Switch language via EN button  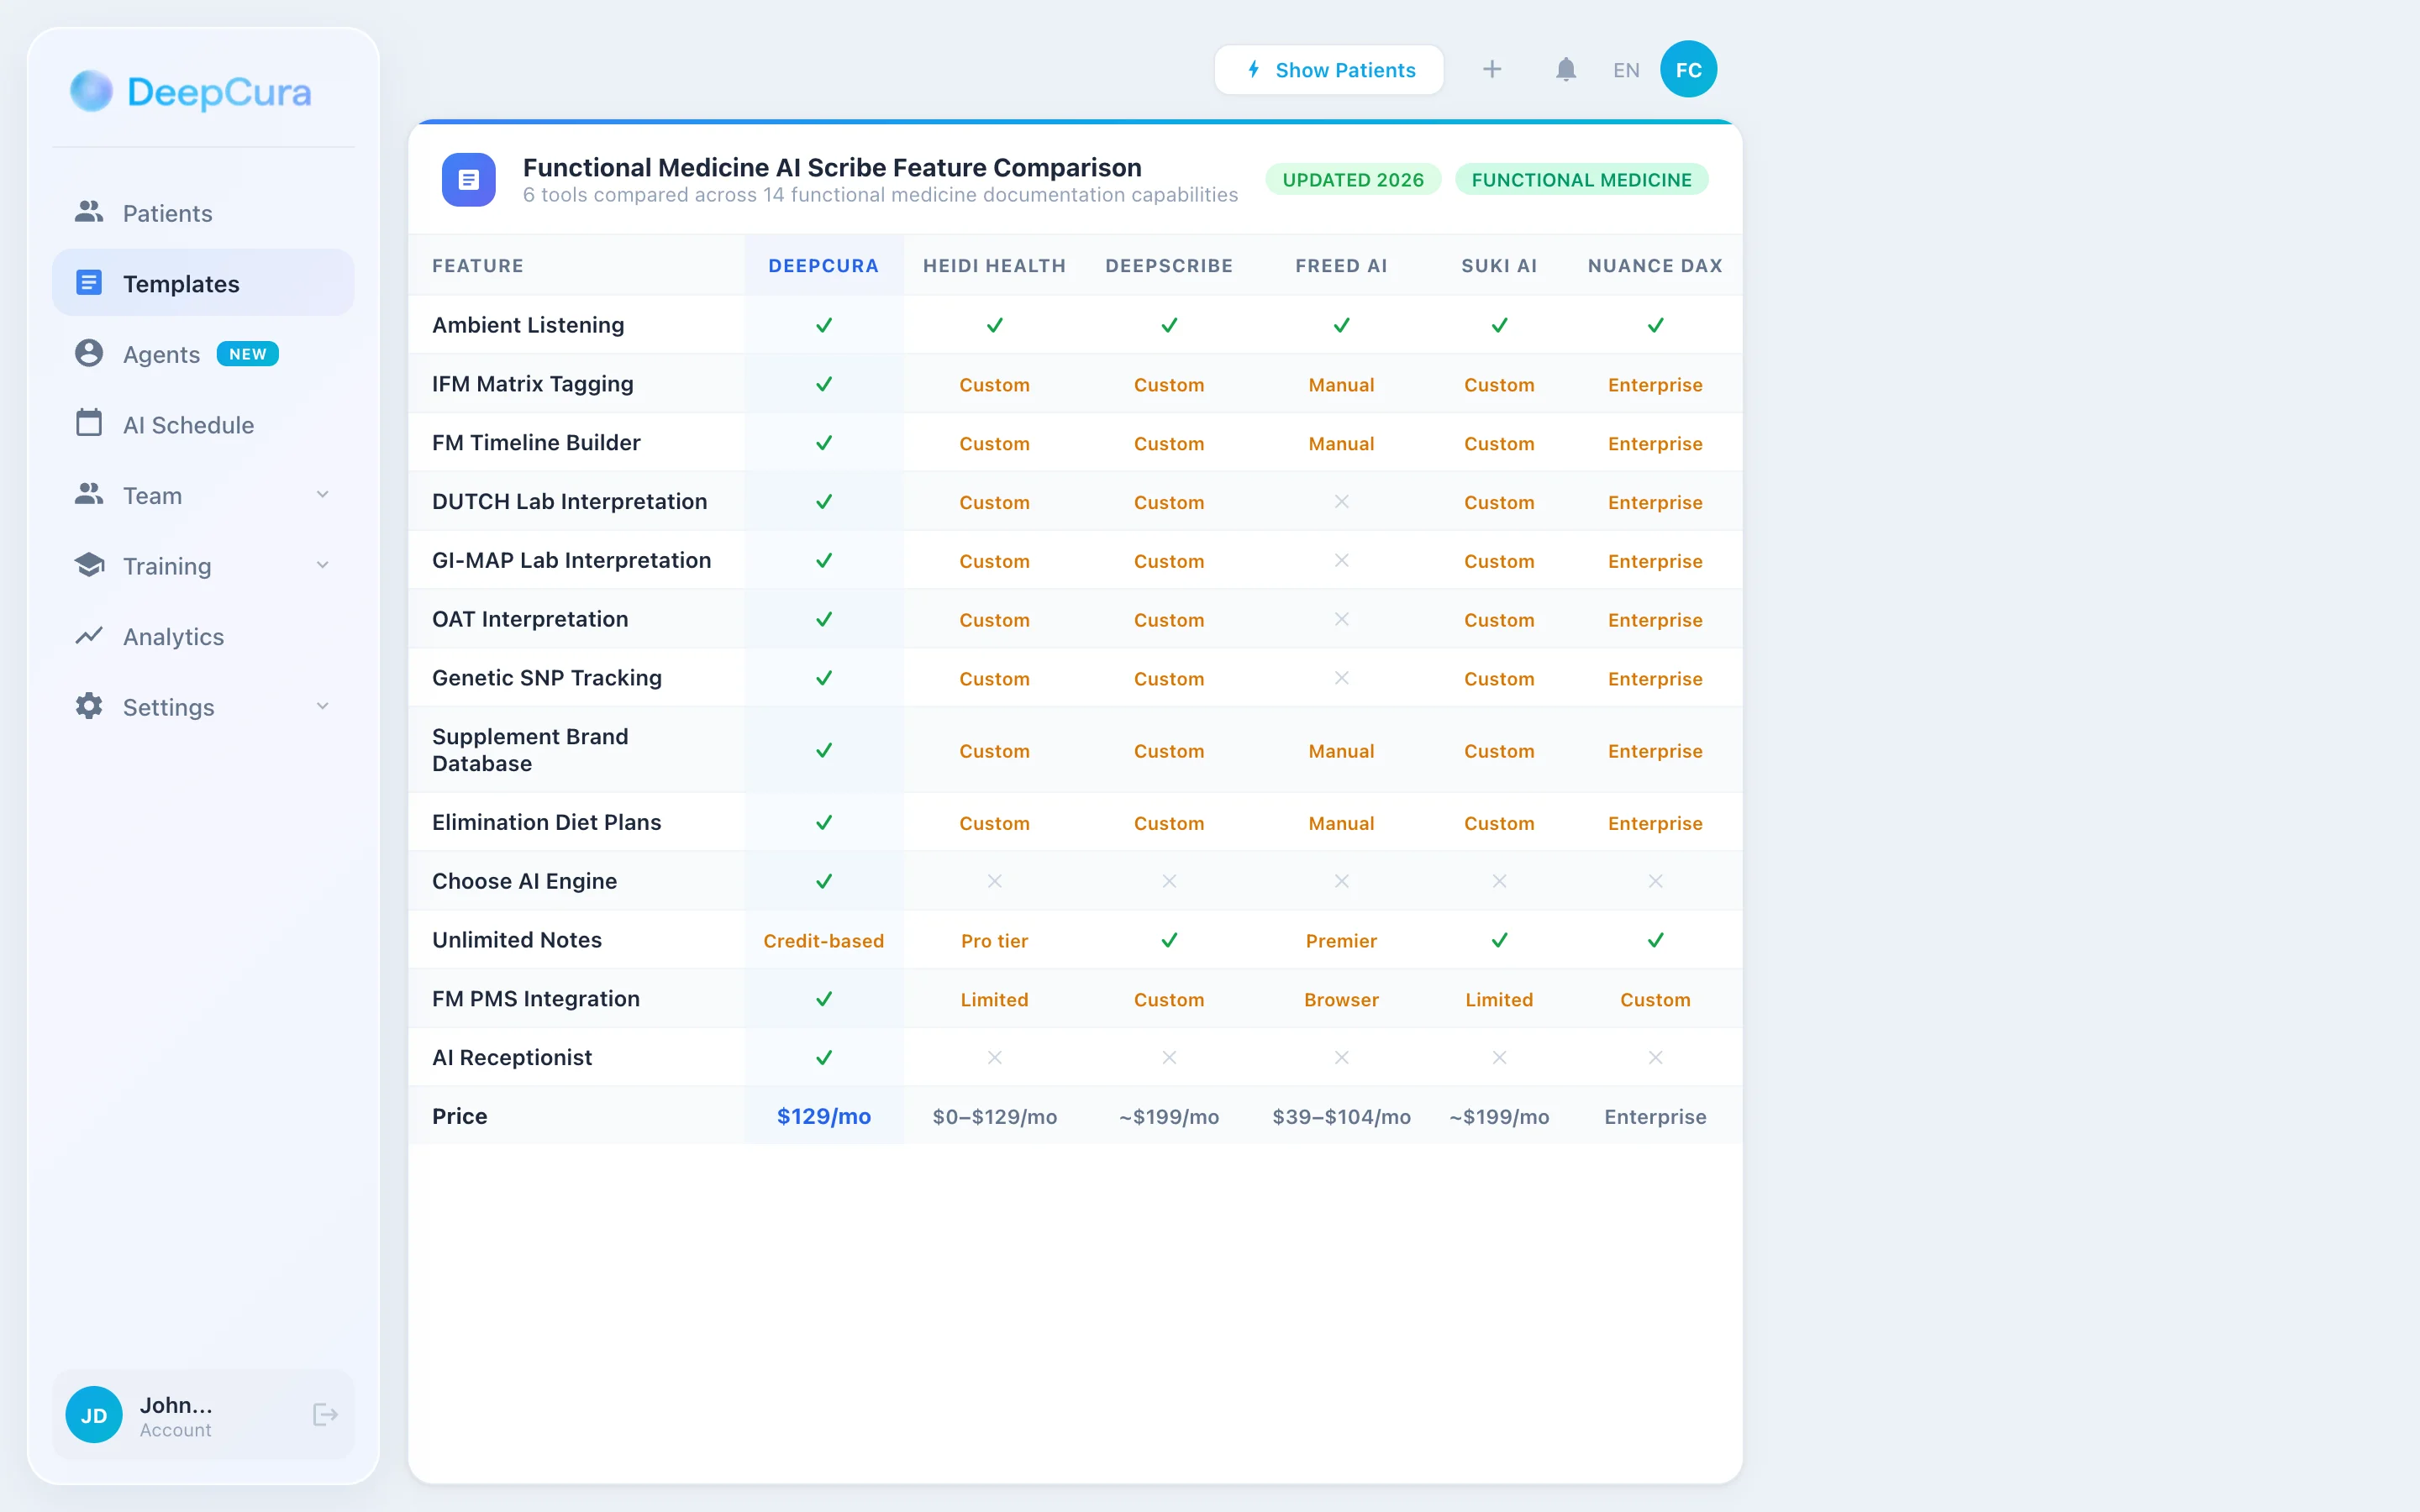coord(1626,70)
